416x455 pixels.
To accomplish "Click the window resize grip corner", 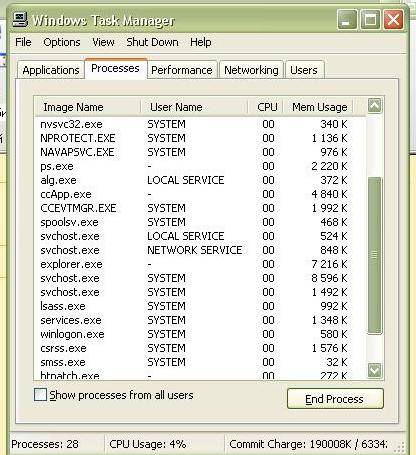I will tap(400, 447).
